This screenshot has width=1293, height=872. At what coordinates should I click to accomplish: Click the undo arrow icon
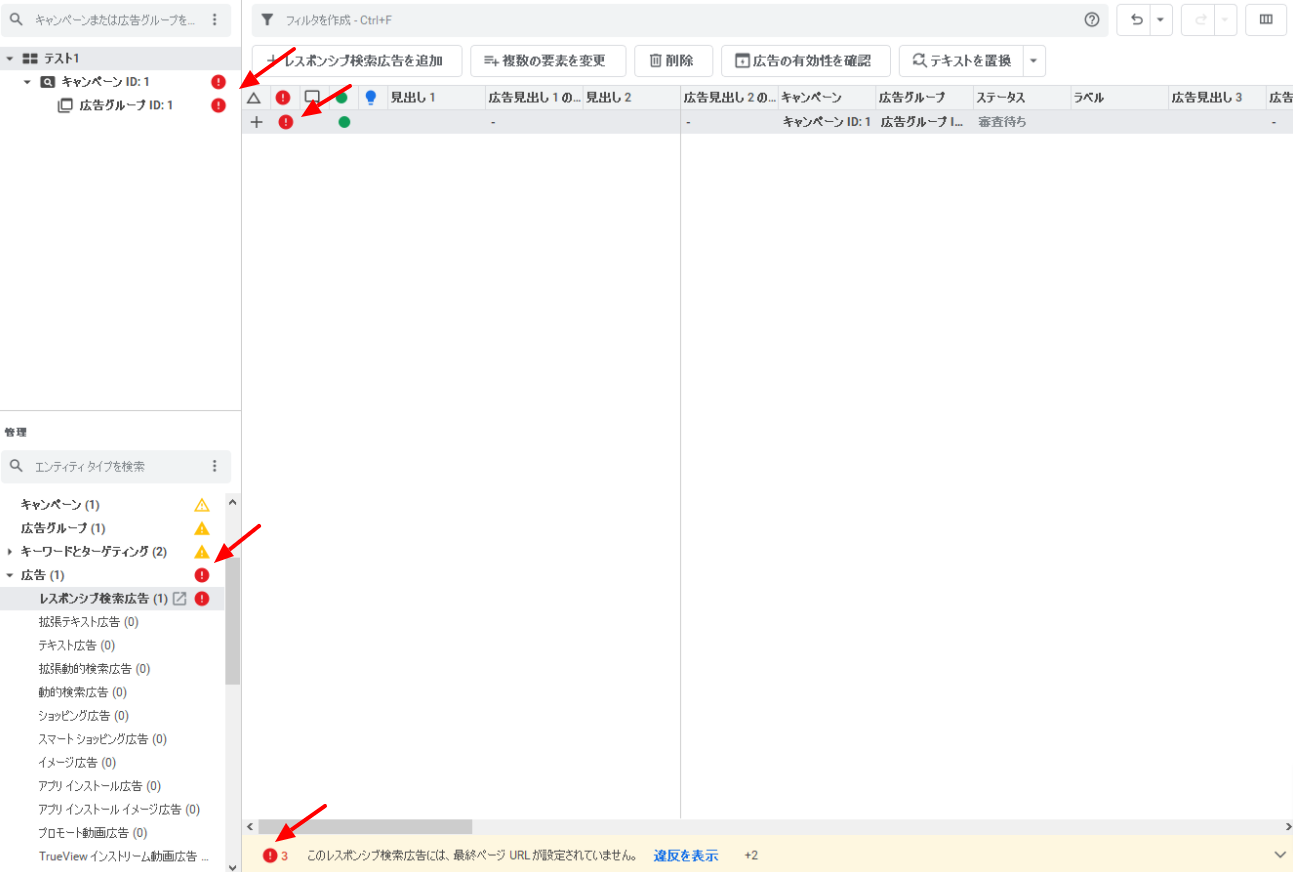point(1136,20)
